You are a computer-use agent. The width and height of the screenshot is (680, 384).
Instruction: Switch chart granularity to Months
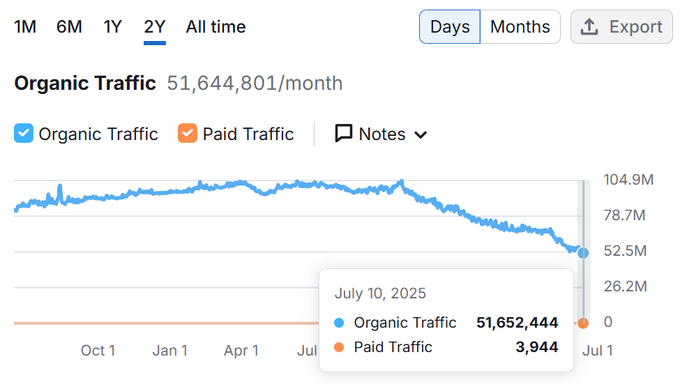click(x=520, y=27)
